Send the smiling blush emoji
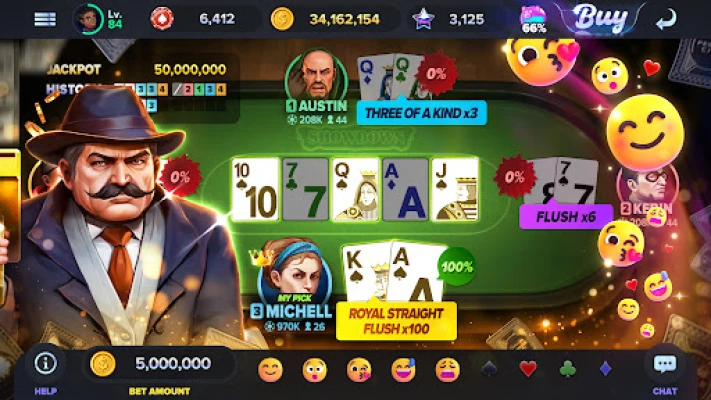Screen dimensions: 711x400 270,370
